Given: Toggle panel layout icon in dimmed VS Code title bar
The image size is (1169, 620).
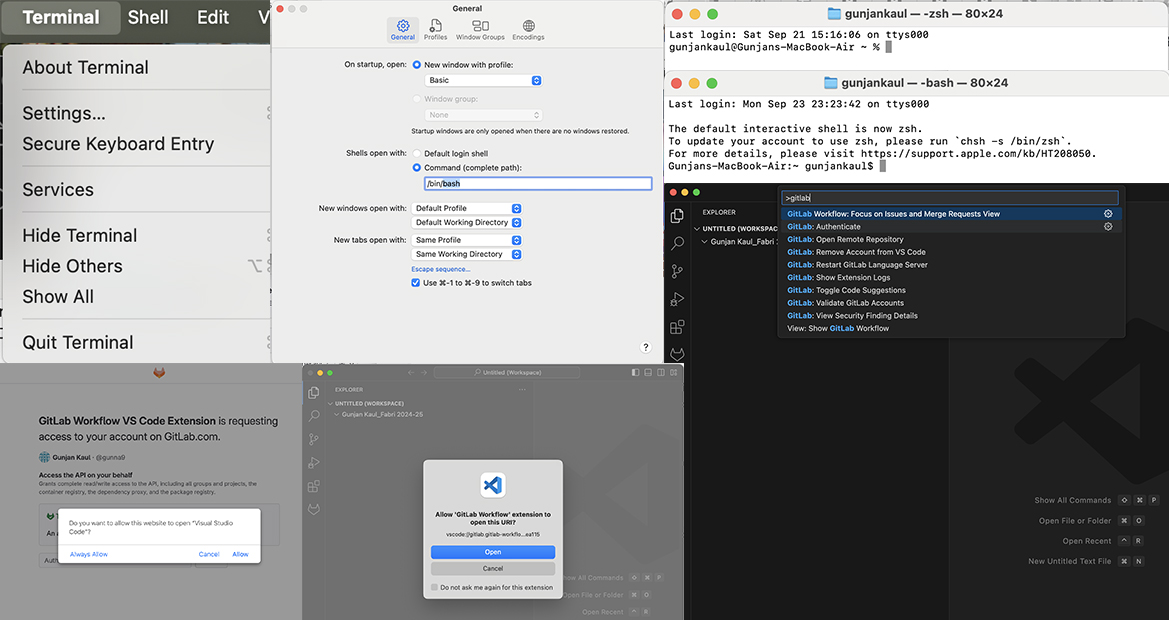Looking at the screenshot, I should tap(648, 372).
